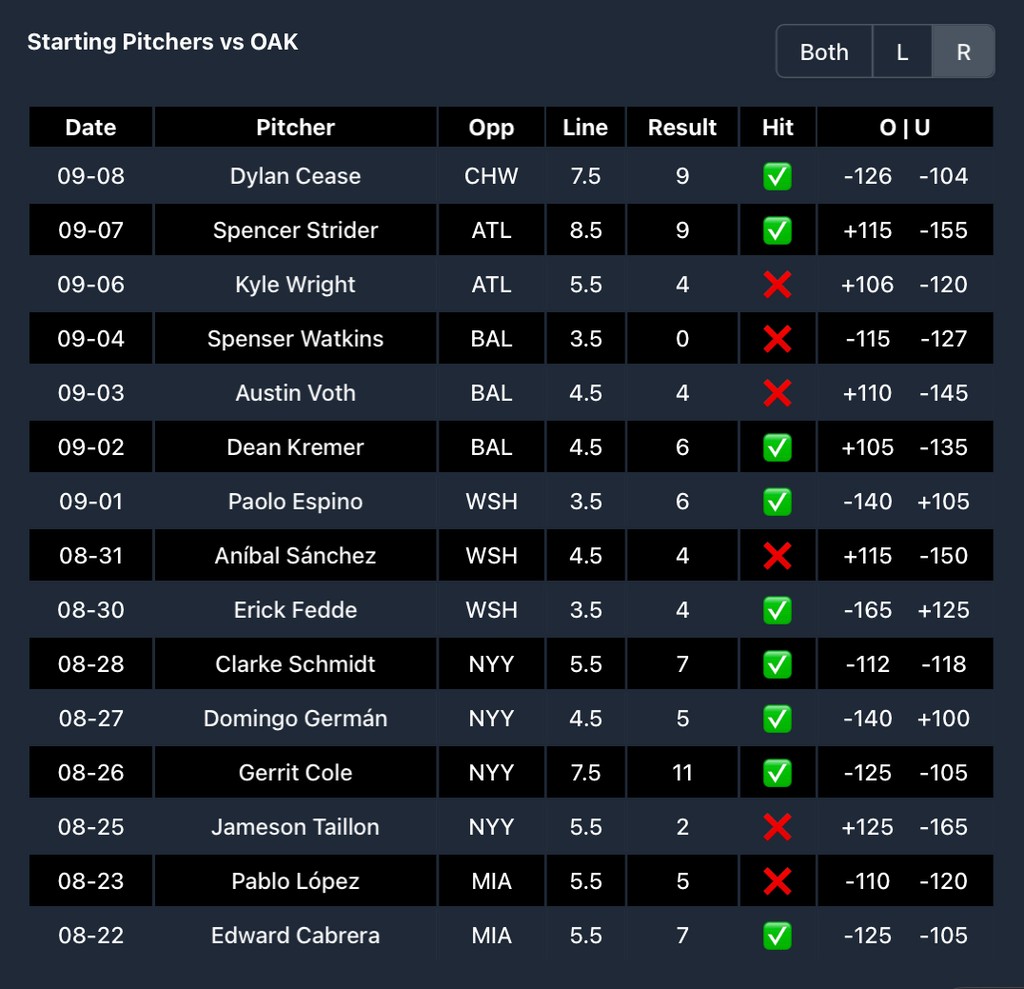Switch filter to L pitchers
Image resolution: width=1024 pixels, height=989 pixels.
[902, 52]
